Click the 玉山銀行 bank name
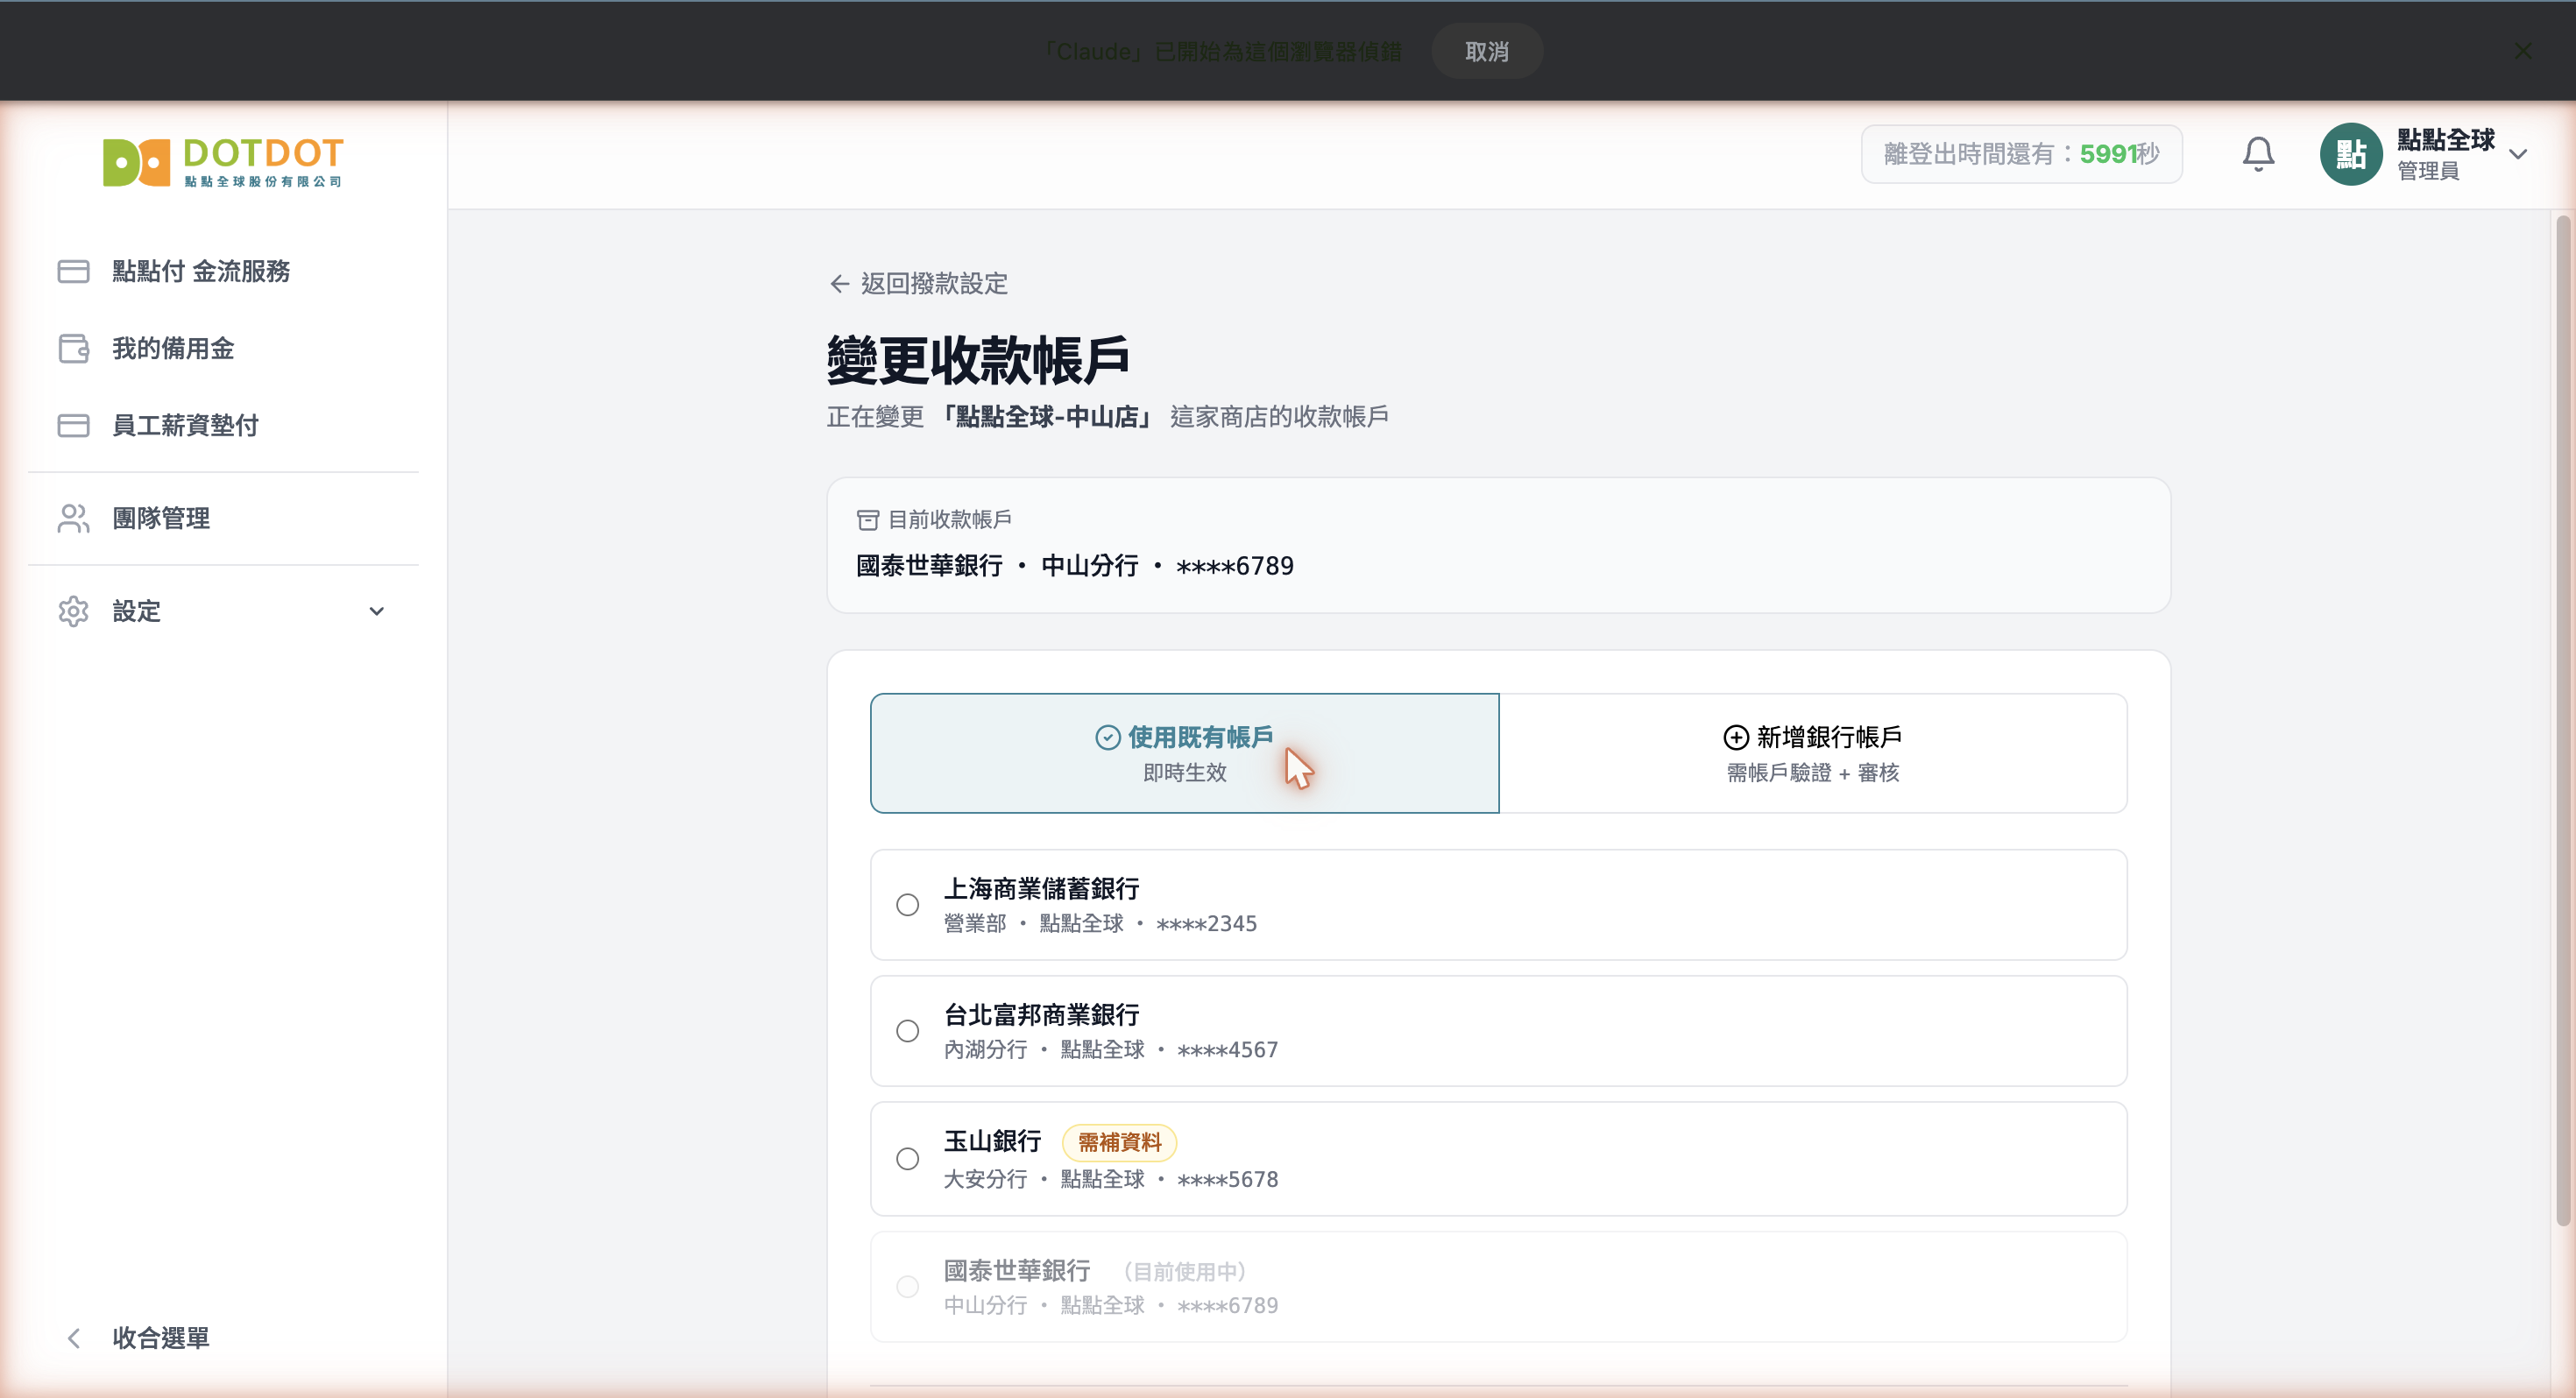This screenshot has height=1398, width=2576. tap(993, 1141)
